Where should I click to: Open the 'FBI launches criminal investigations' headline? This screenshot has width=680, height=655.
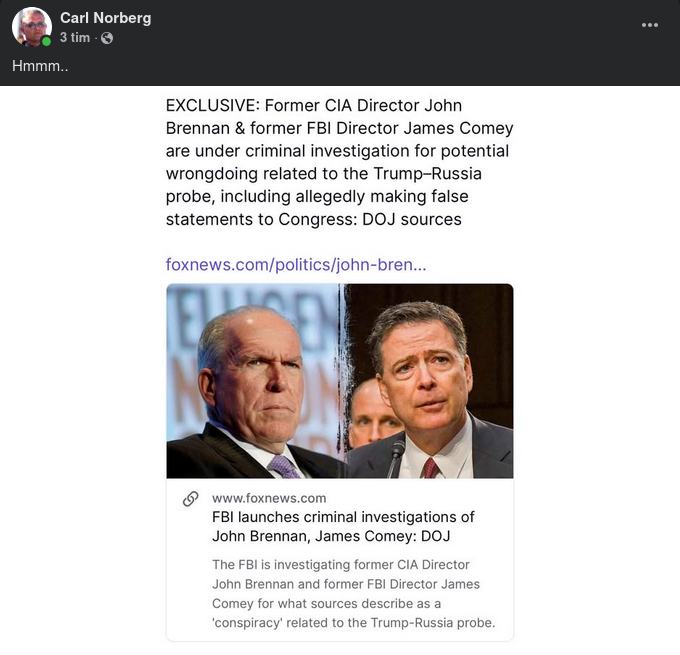coord(343,526)
